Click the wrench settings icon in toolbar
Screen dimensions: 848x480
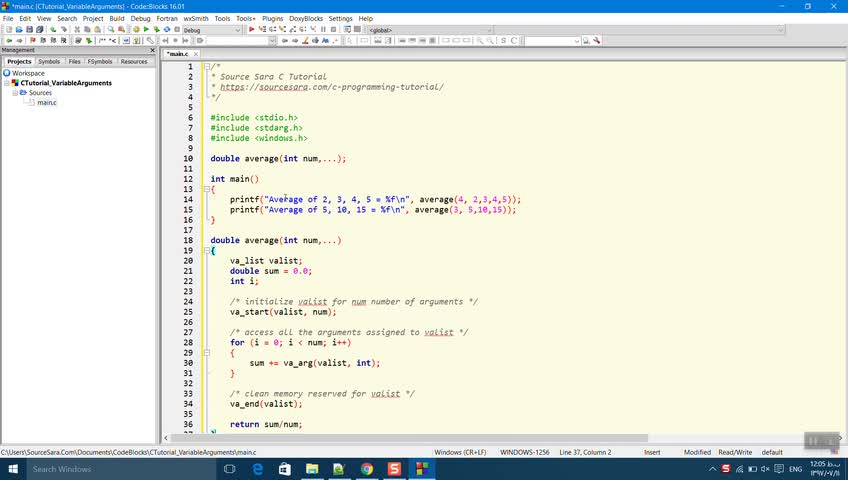[x=597, y=41]
